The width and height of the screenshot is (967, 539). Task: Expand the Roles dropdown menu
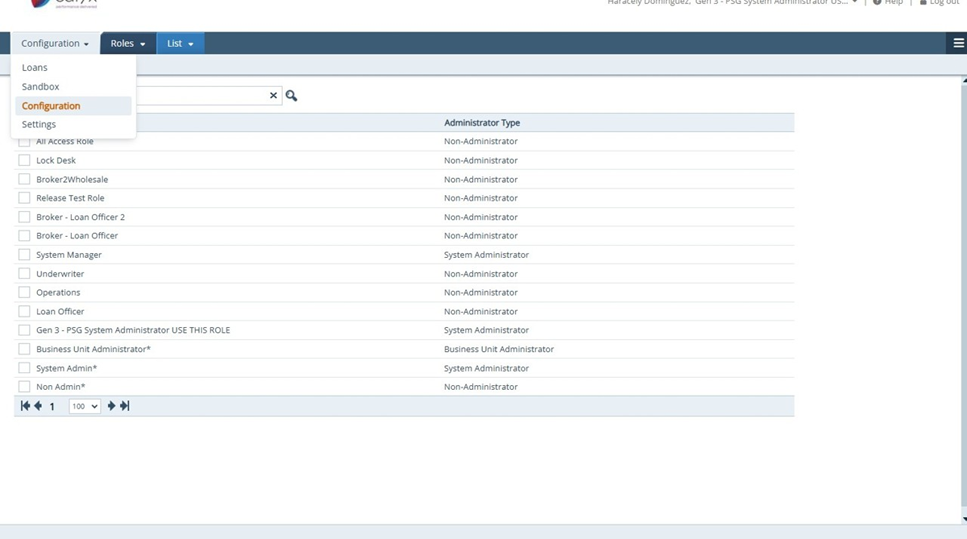tap(128, 44)
